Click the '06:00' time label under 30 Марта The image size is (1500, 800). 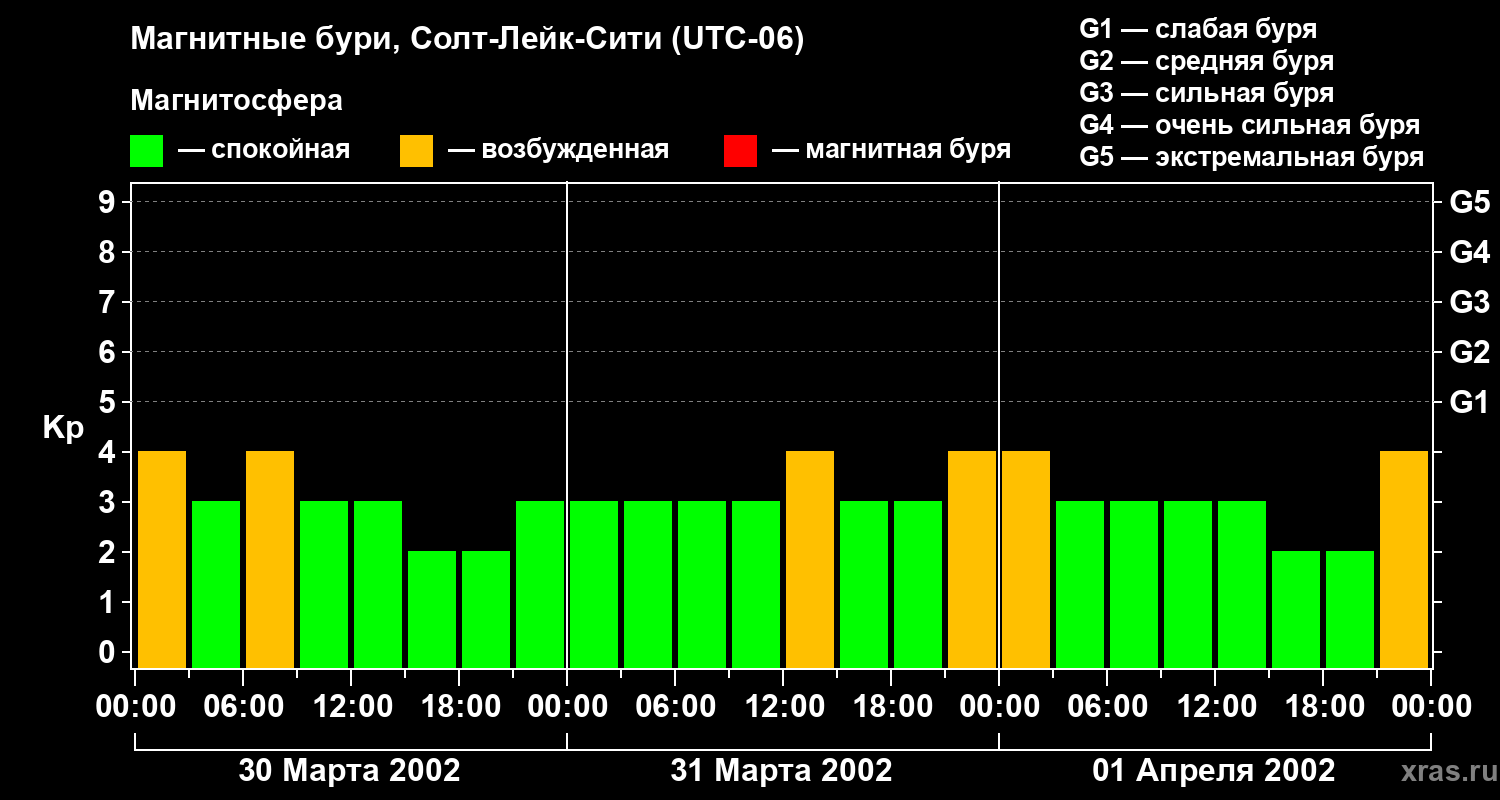coord(243,707)
